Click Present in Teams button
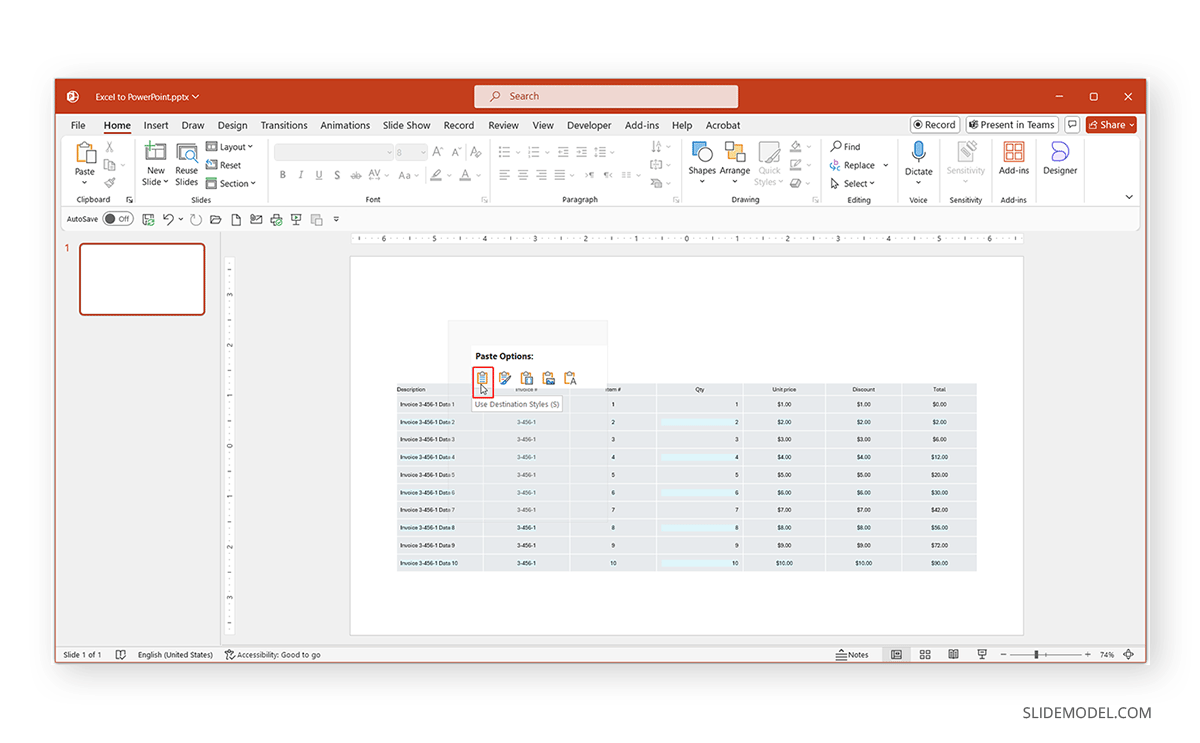Viewport: 1200px width, 743px height. (x=1011, y=124)
